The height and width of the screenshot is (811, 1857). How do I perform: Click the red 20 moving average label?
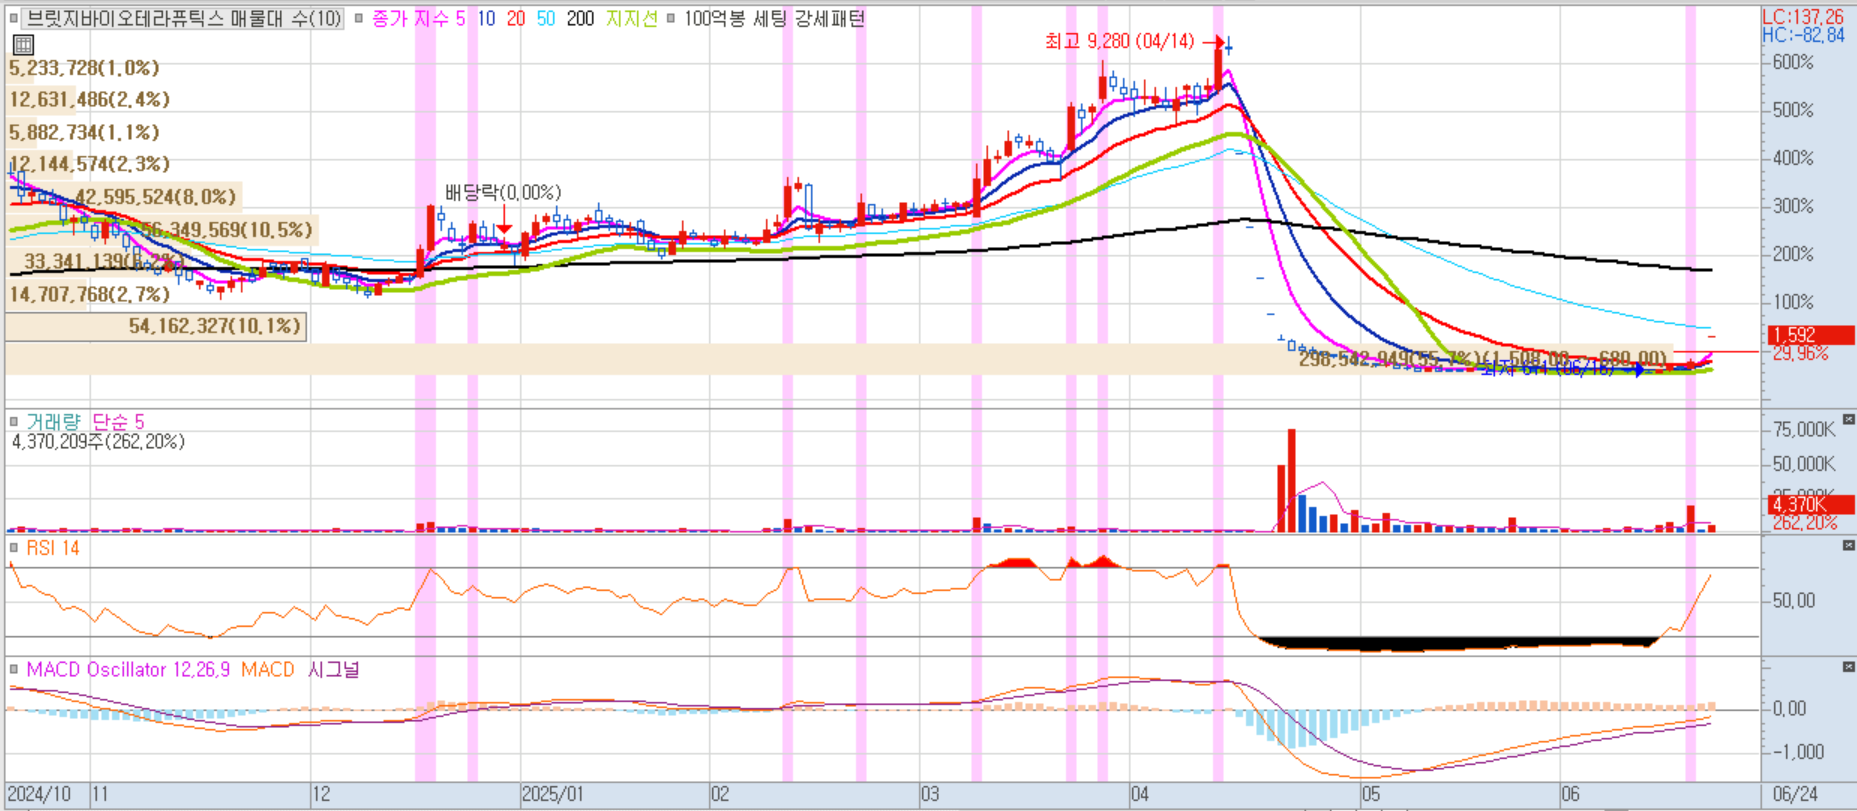tap(516, 18)
